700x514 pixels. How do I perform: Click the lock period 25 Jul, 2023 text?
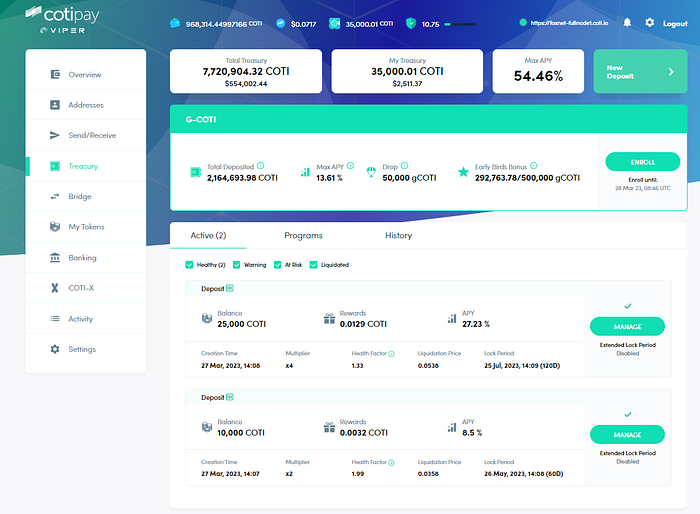point(522,366)
